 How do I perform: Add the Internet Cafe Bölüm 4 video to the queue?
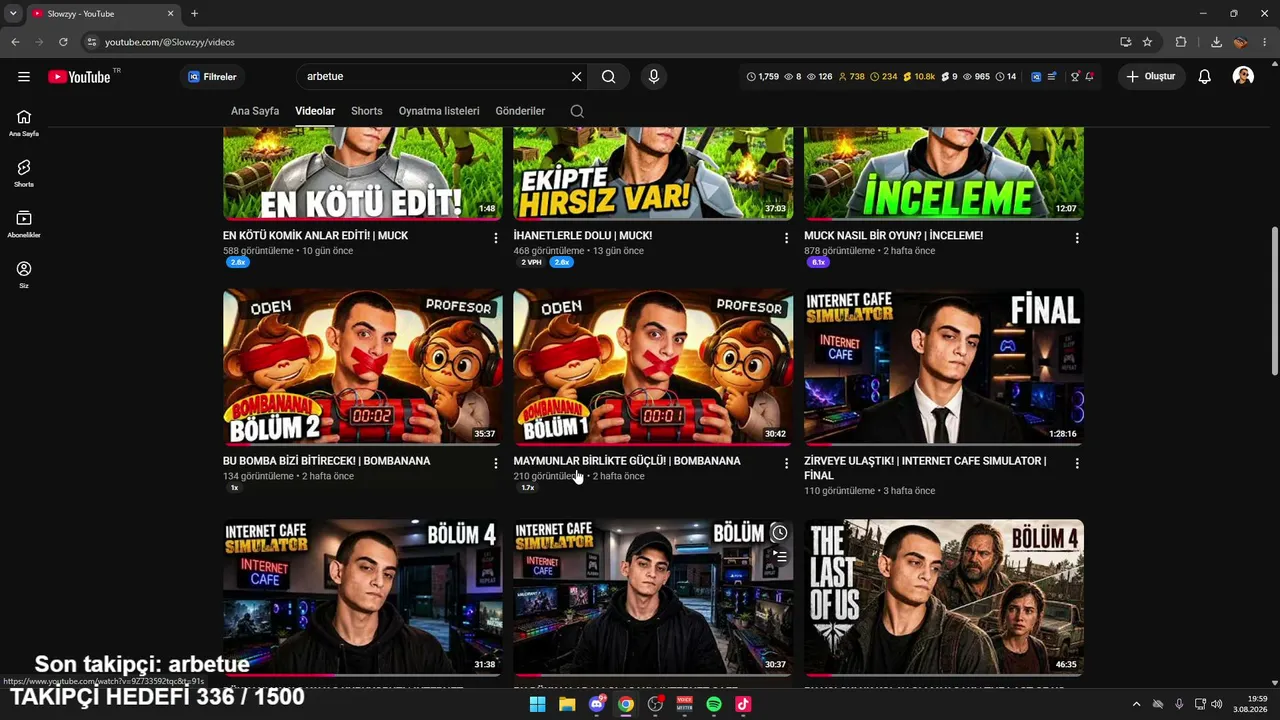779,557
